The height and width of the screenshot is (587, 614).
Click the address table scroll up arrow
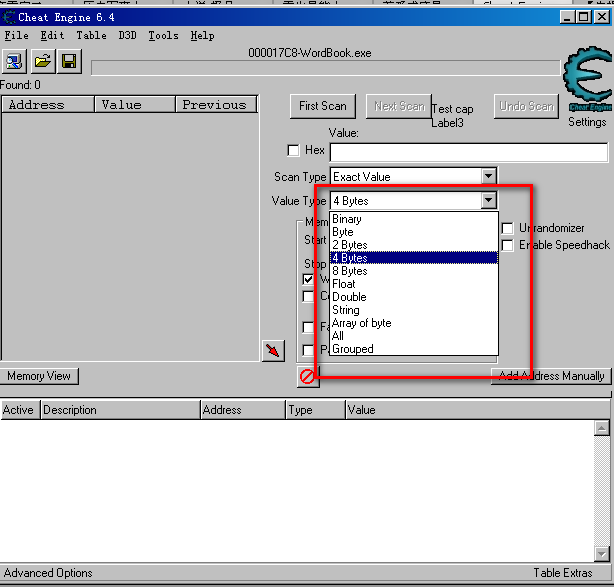pos(601,428)
